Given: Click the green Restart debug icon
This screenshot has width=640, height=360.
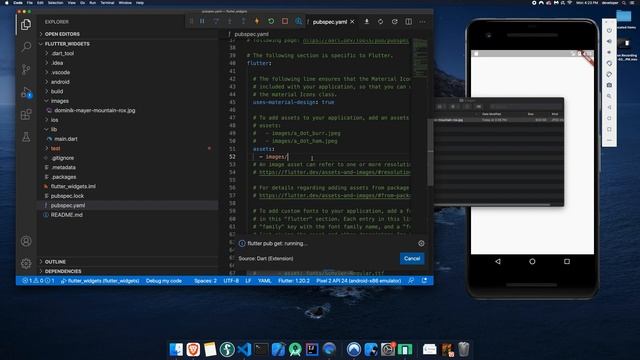Looking at the screenshot, I should pyautogui.click(x=271, y=21).
